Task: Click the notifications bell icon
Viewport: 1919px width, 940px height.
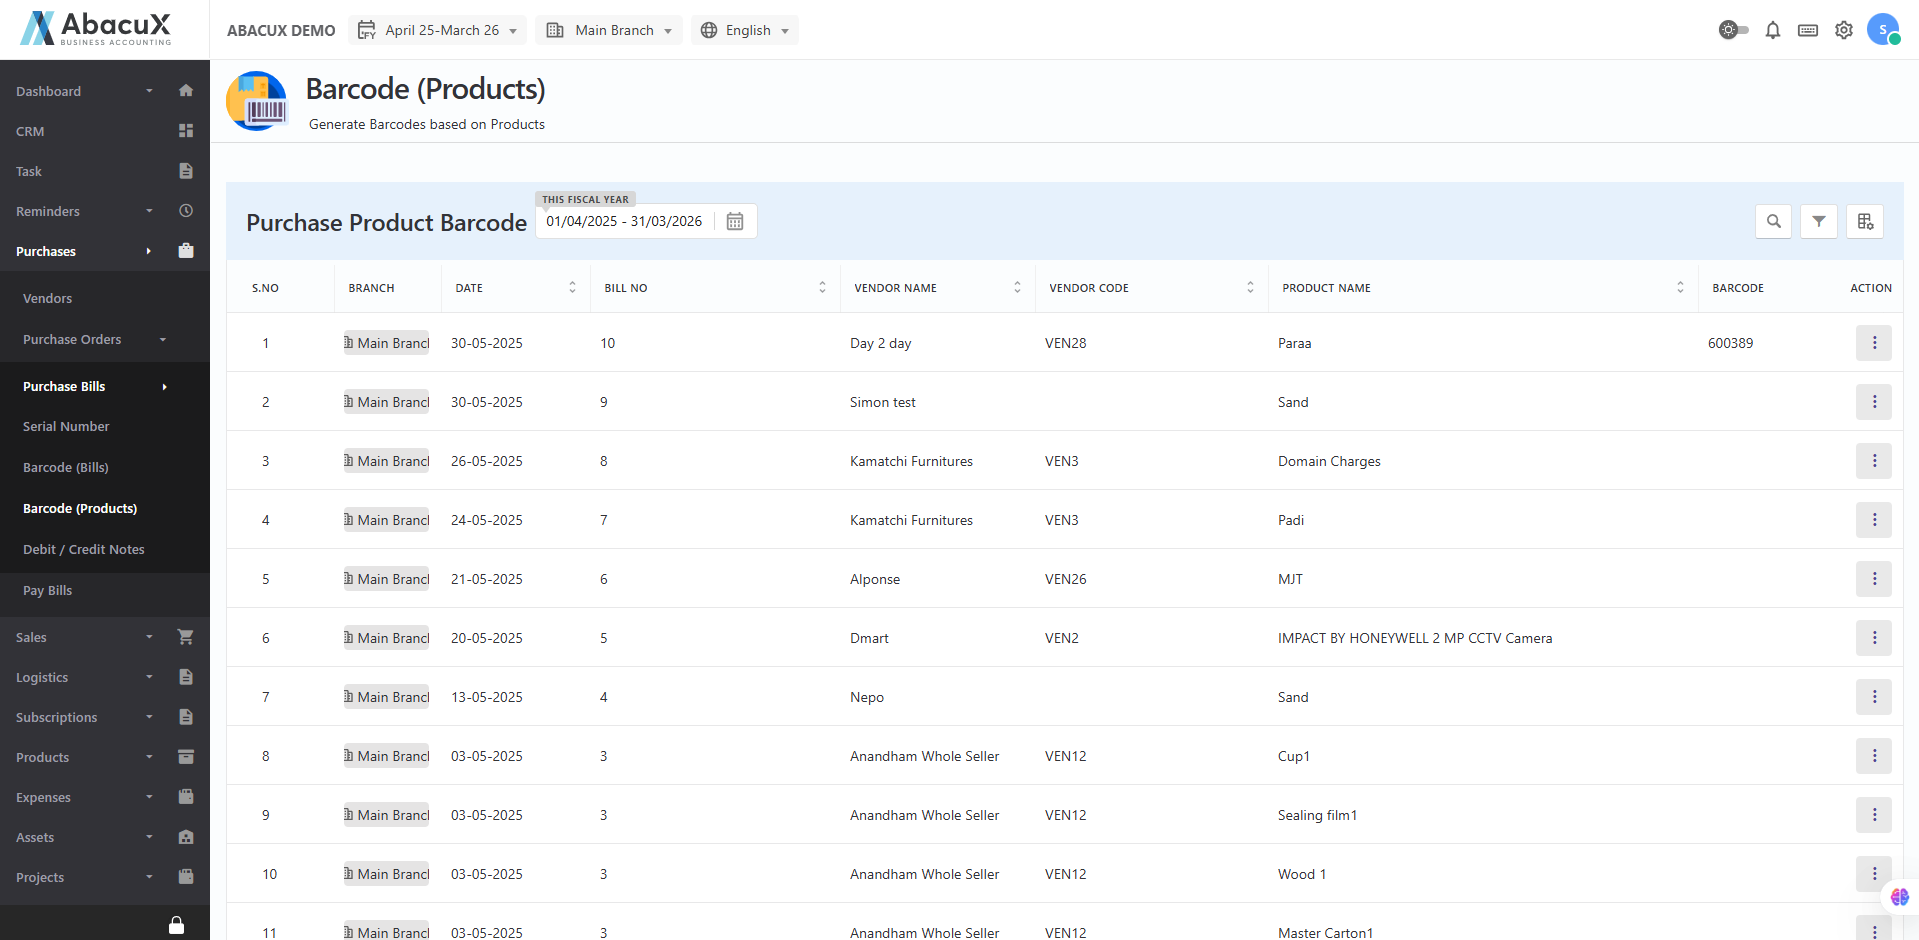Action: pos(1772,30)
